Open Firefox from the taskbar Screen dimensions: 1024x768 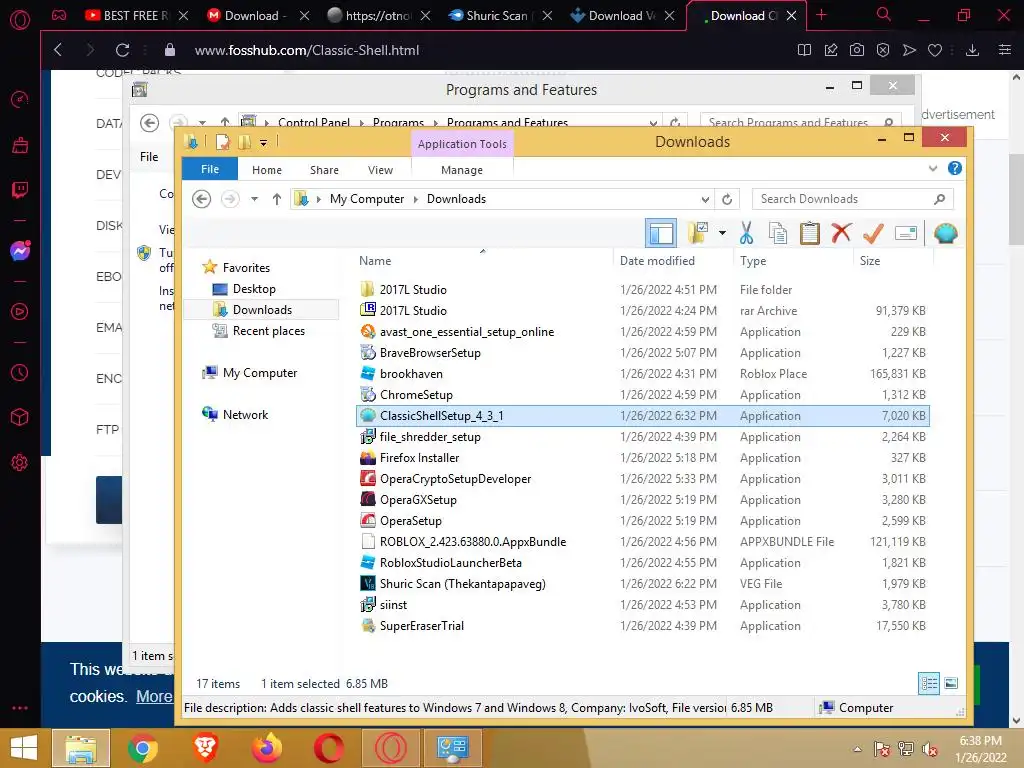[266, 748]
